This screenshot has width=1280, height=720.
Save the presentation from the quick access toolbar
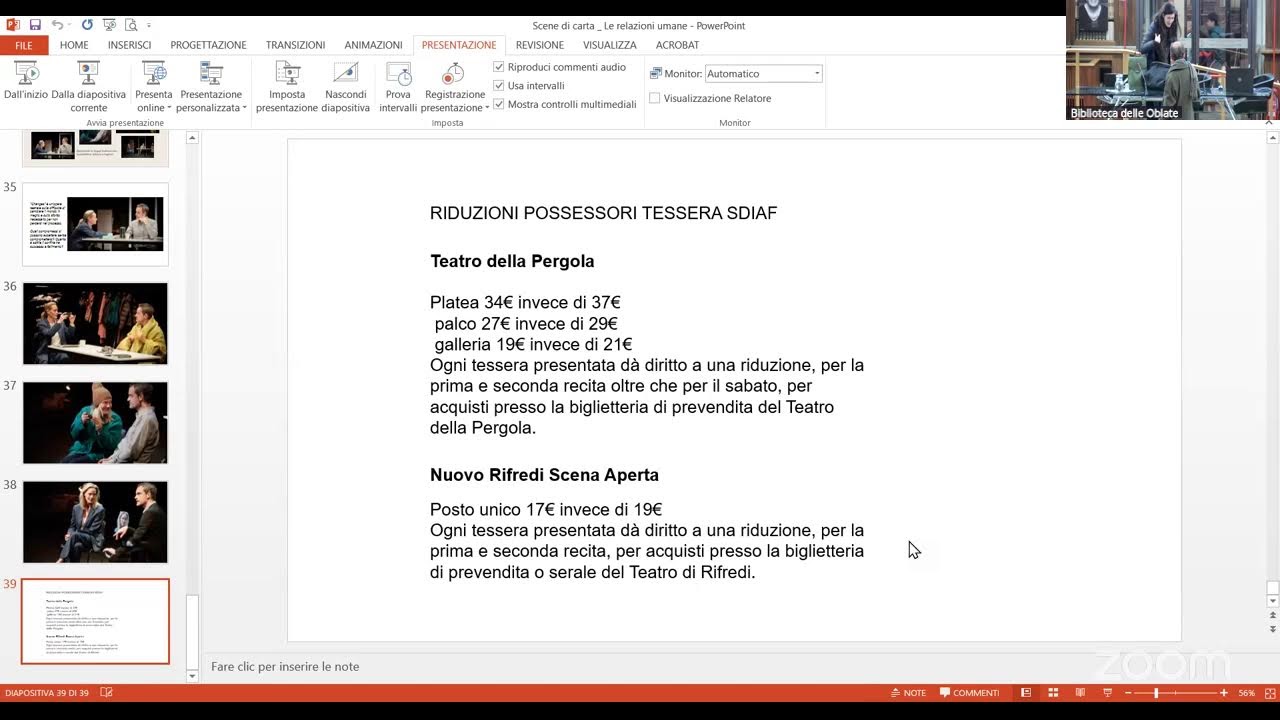(x=35, y=25)
